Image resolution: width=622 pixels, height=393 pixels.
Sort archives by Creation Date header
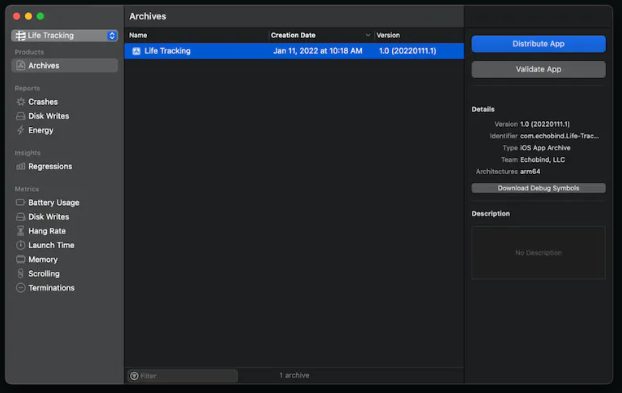tap(293, 35)
